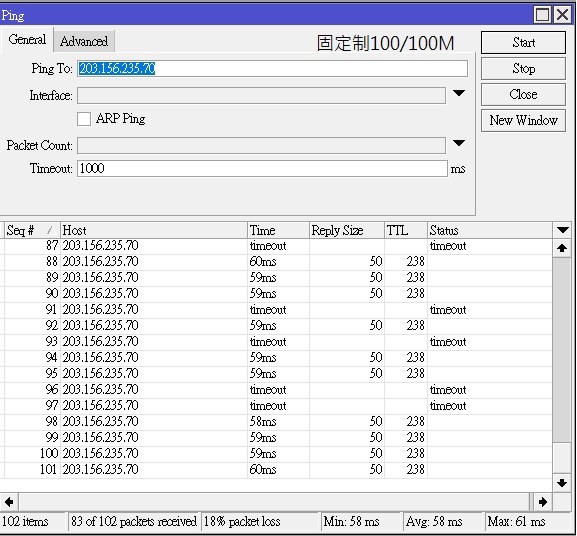This screenshot has width=577, height=536.
Task: Expand the Packet Count dropdown arrow
Action: [459, 143]
